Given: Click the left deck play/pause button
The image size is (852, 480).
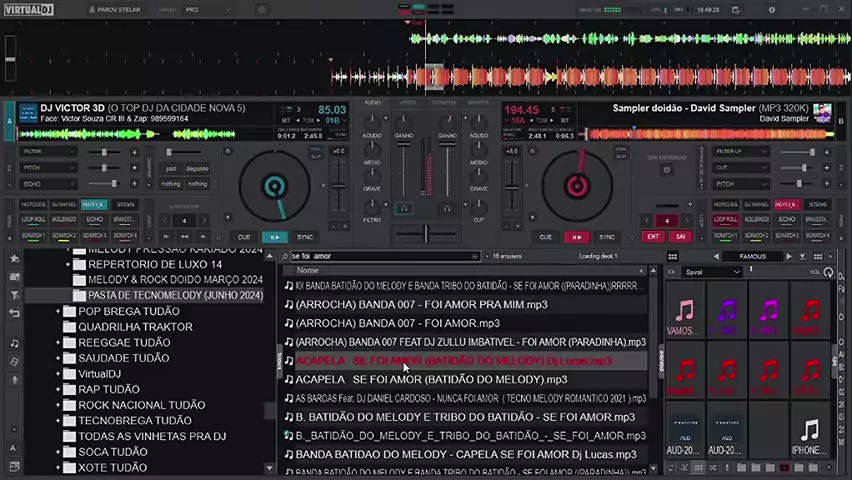Looking at the screenshot, I should (x=274, y=237).
